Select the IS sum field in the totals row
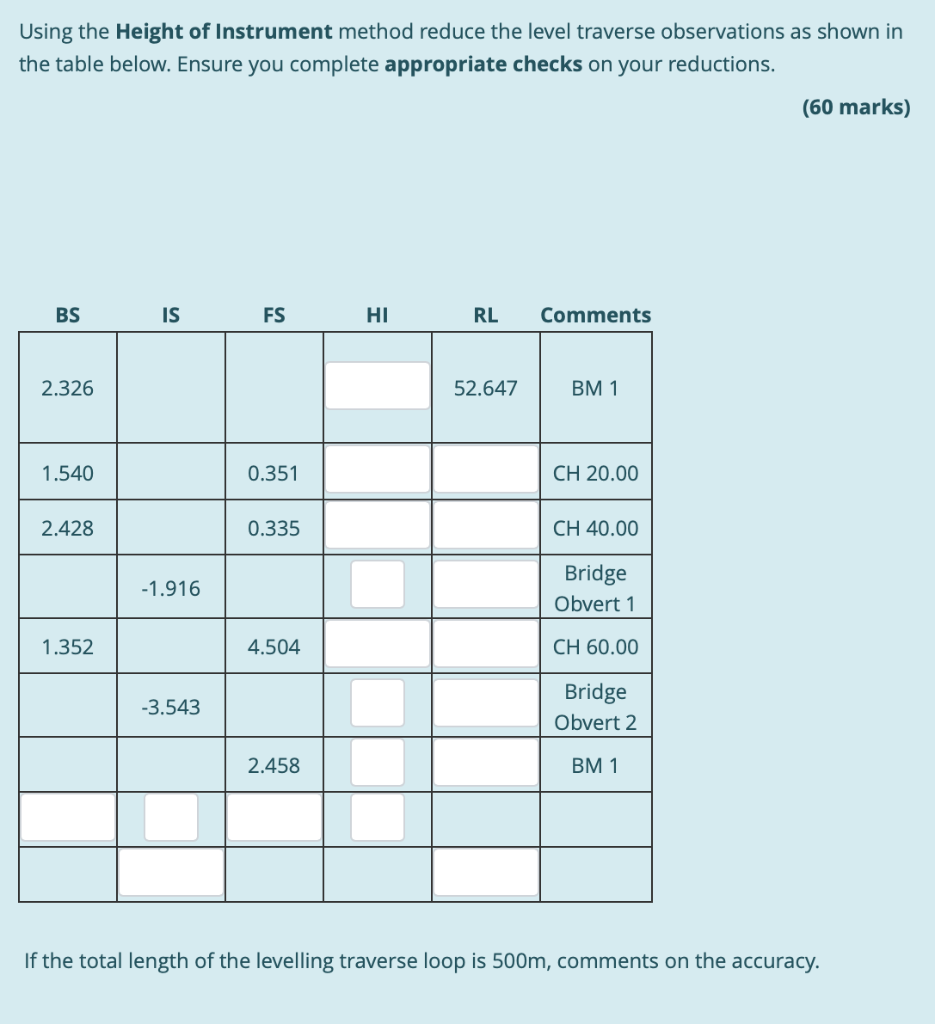The image size is (935, 1024). pos(170,816)
